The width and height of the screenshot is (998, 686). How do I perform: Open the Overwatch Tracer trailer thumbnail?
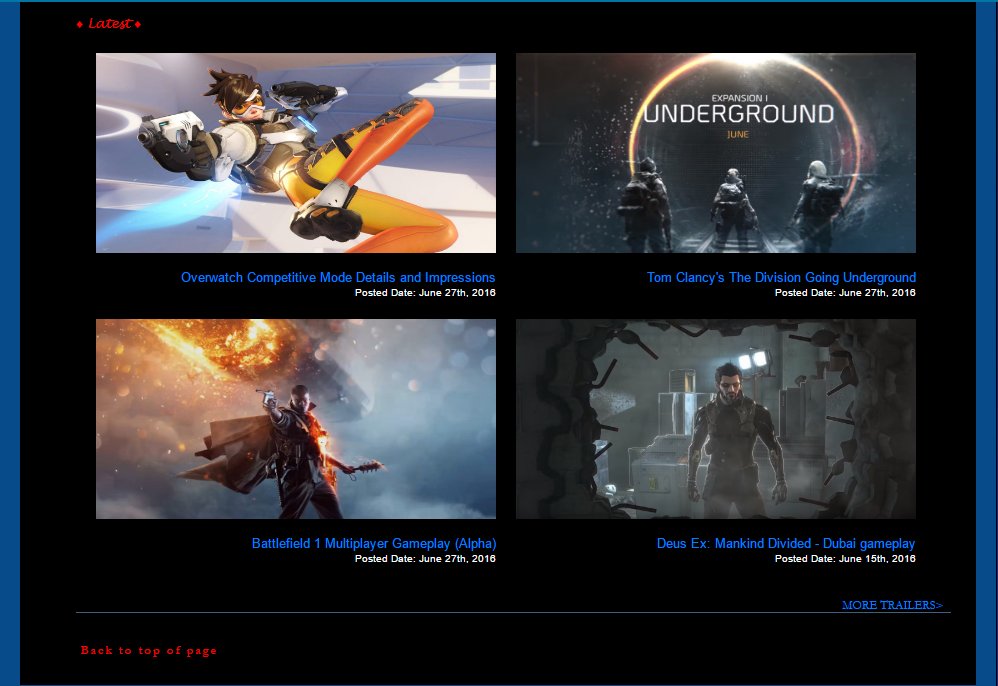tap(296, 153)
